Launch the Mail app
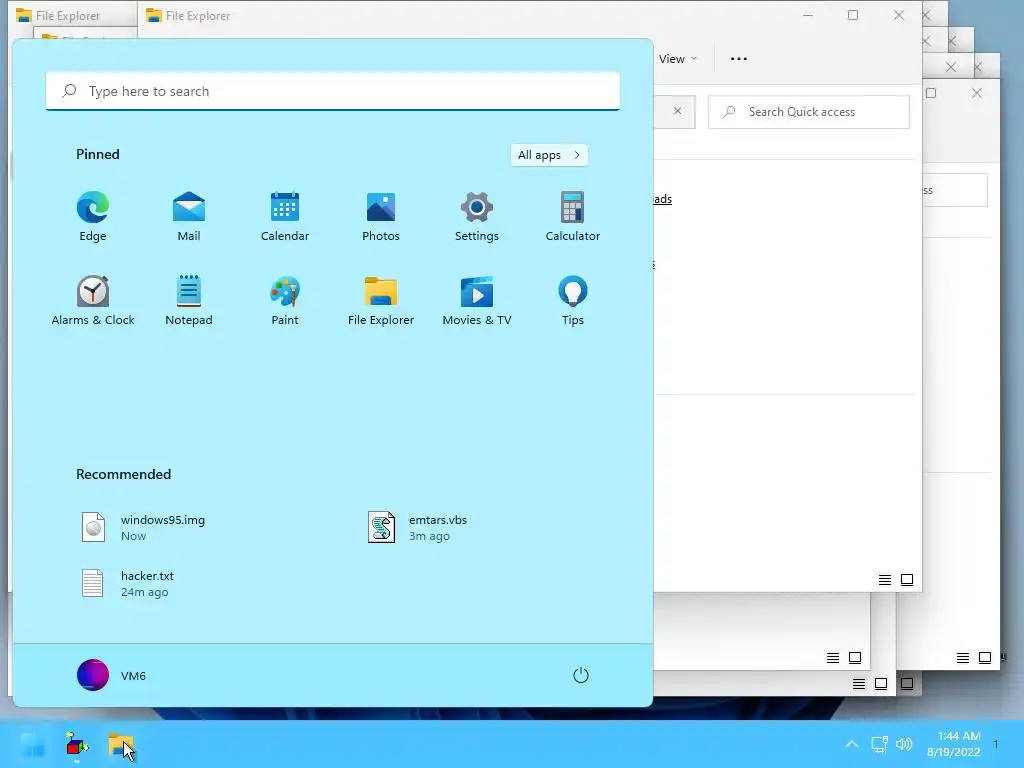This screenshot has height=768, width=1024. (189, 217)
